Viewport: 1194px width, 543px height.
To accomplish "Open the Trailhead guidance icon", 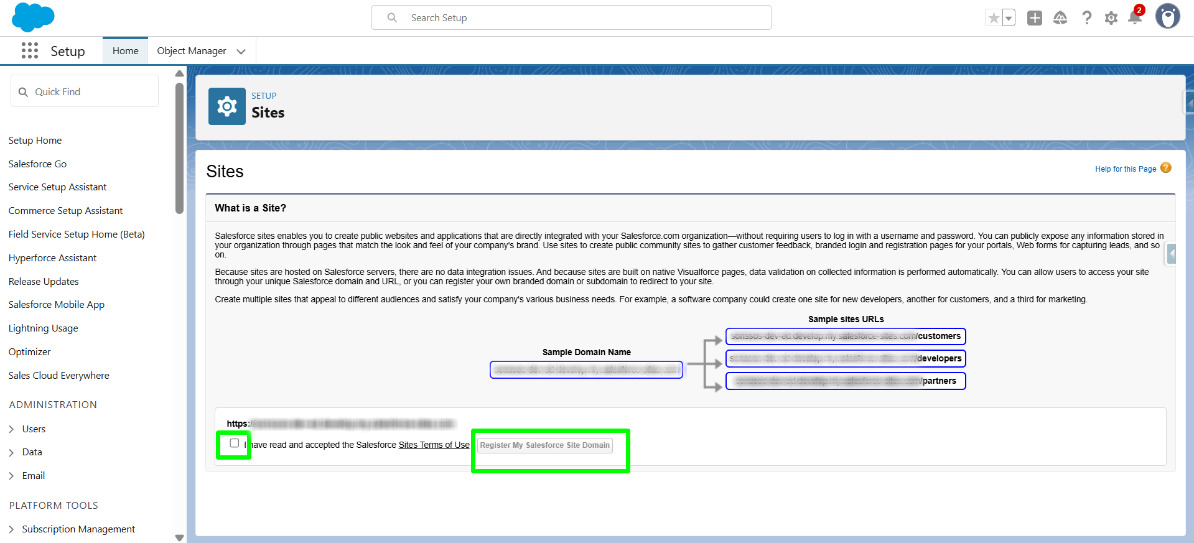I will (x=1060, y=18).
